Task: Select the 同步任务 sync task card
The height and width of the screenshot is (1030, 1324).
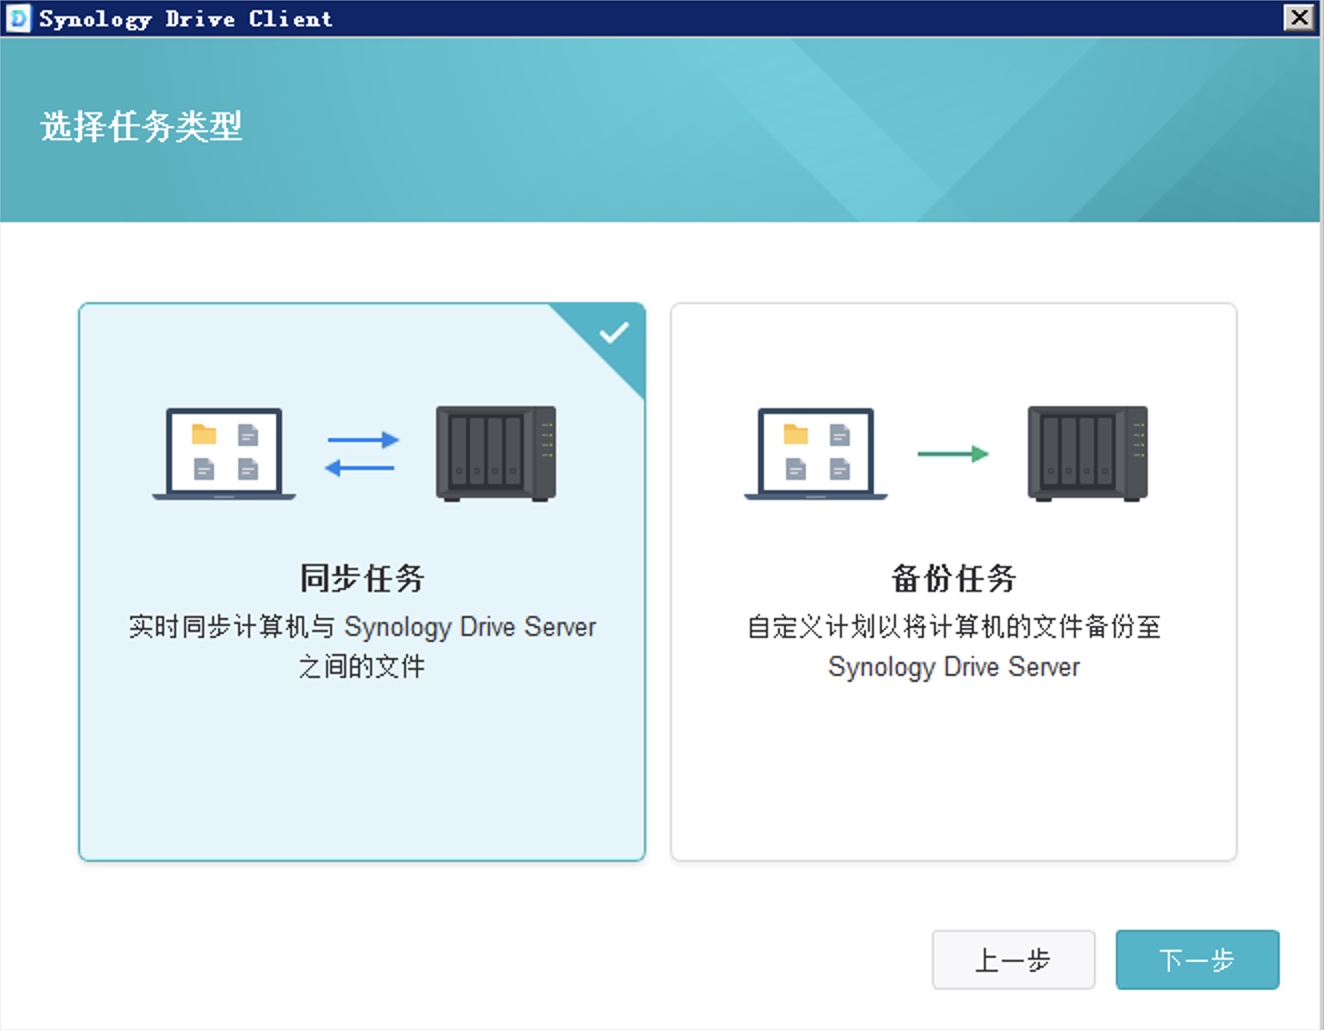Action: click(x=362, y=581)
